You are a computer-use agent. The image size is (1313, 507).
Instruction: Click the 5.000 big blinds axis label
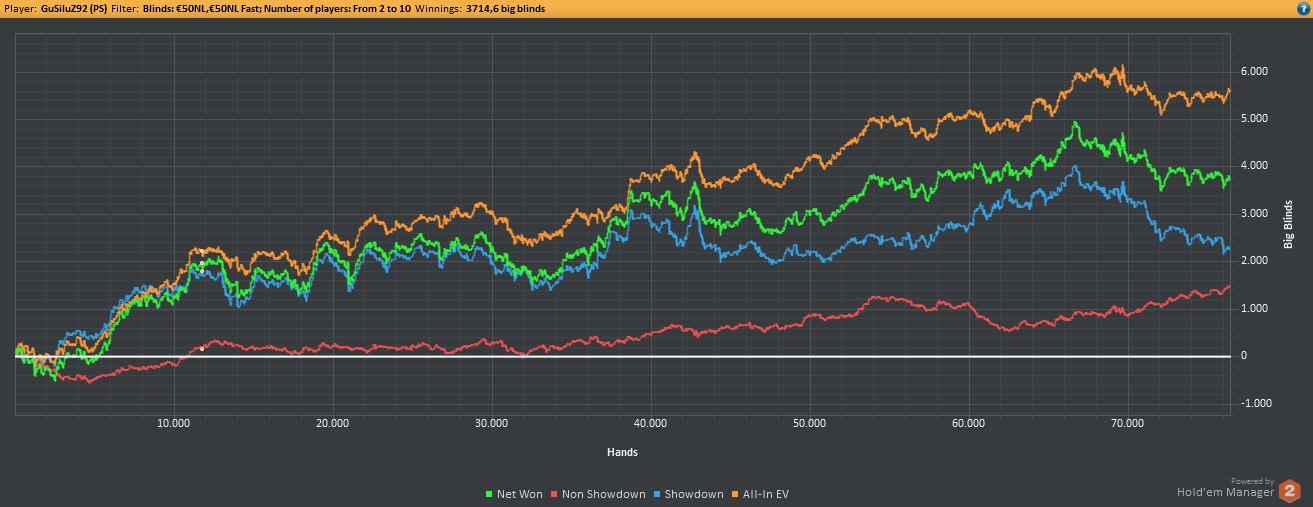point(1254,119)
